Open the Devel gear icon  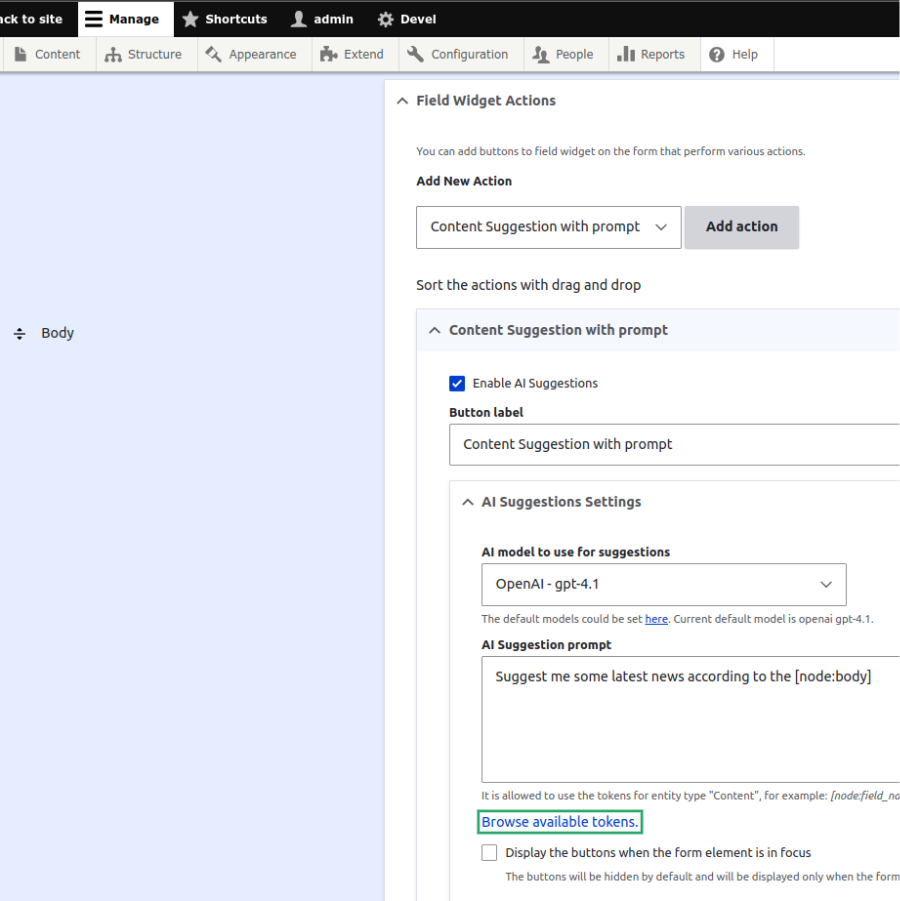[385, 18]
